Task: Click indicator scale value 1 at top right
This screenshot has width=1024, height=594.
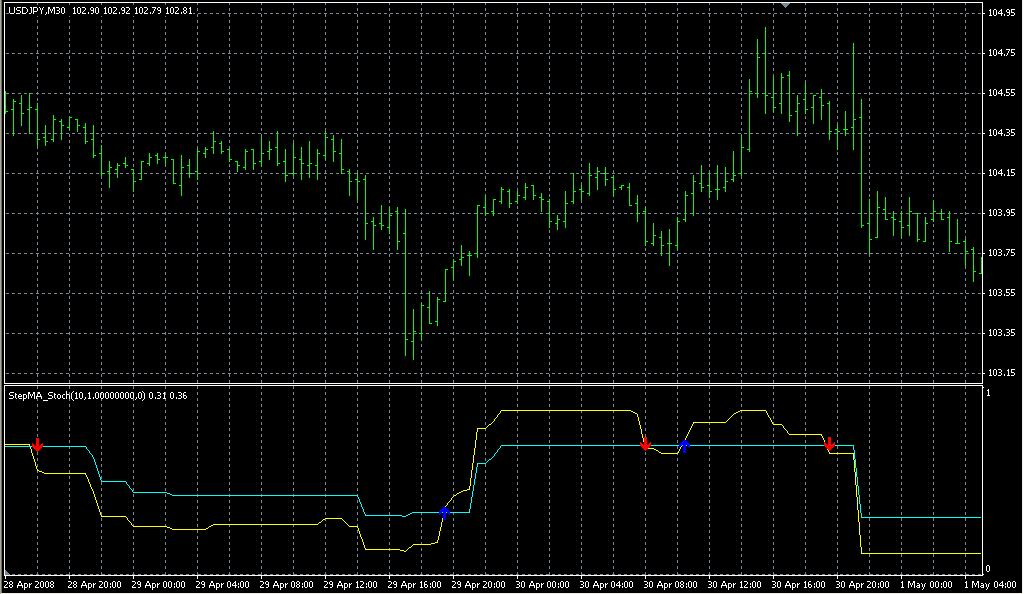Action: pyautogui.click(x=988, y=393)
